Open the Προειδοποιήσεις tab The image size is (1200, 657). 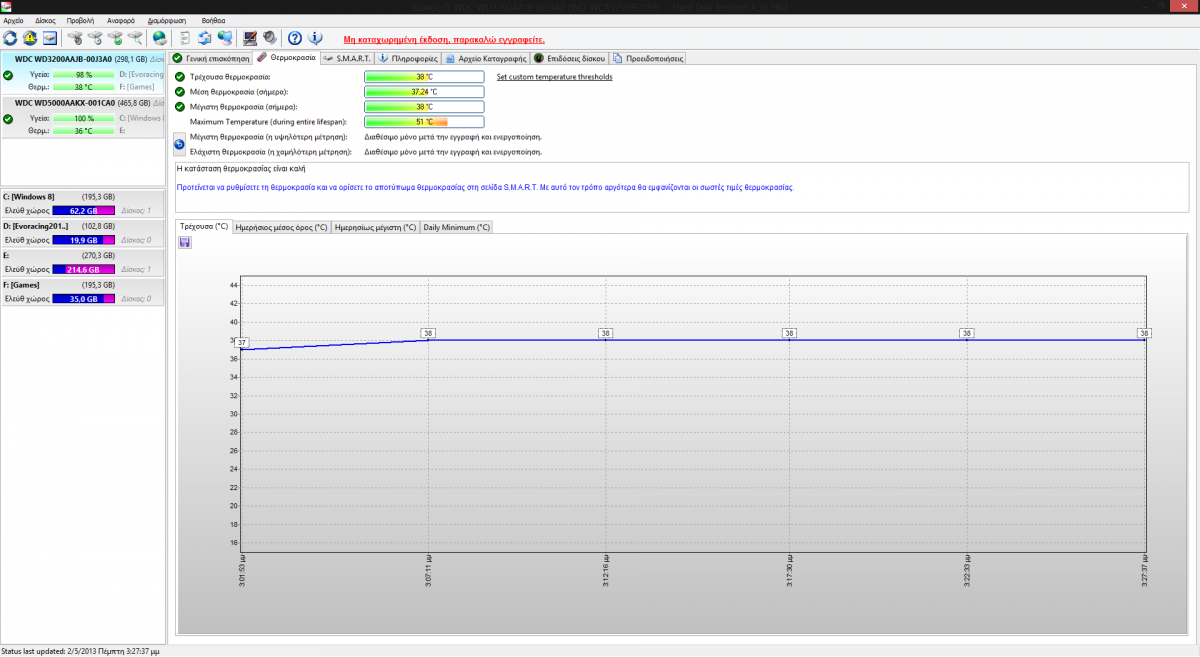click(648, 58)
